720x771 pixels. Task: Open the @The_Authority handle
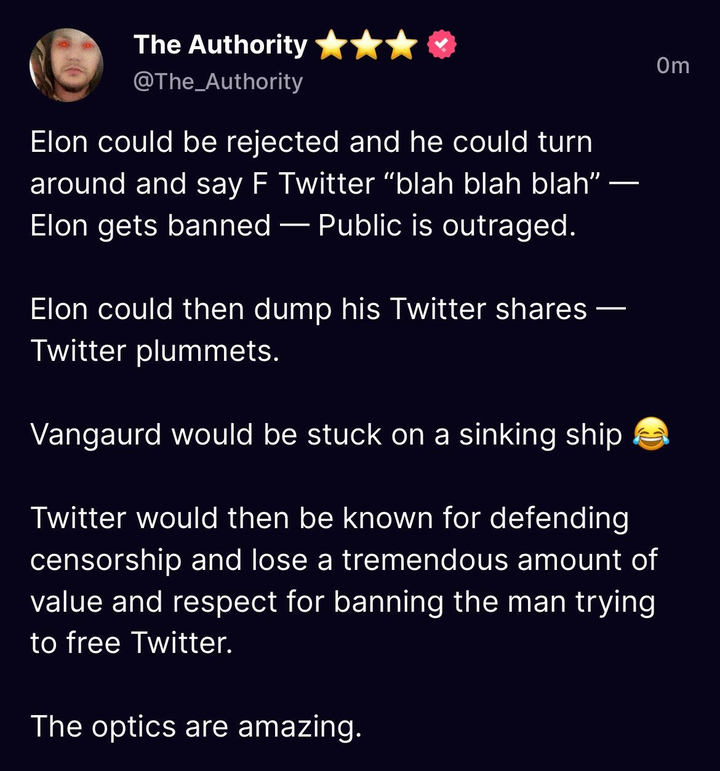[217, 81]
